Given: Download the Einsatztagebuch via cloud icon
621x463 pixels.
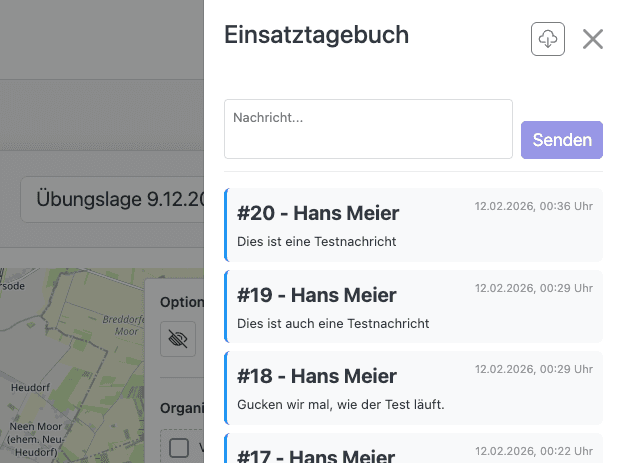Looking at the screenshot, I should coord(548,39).
